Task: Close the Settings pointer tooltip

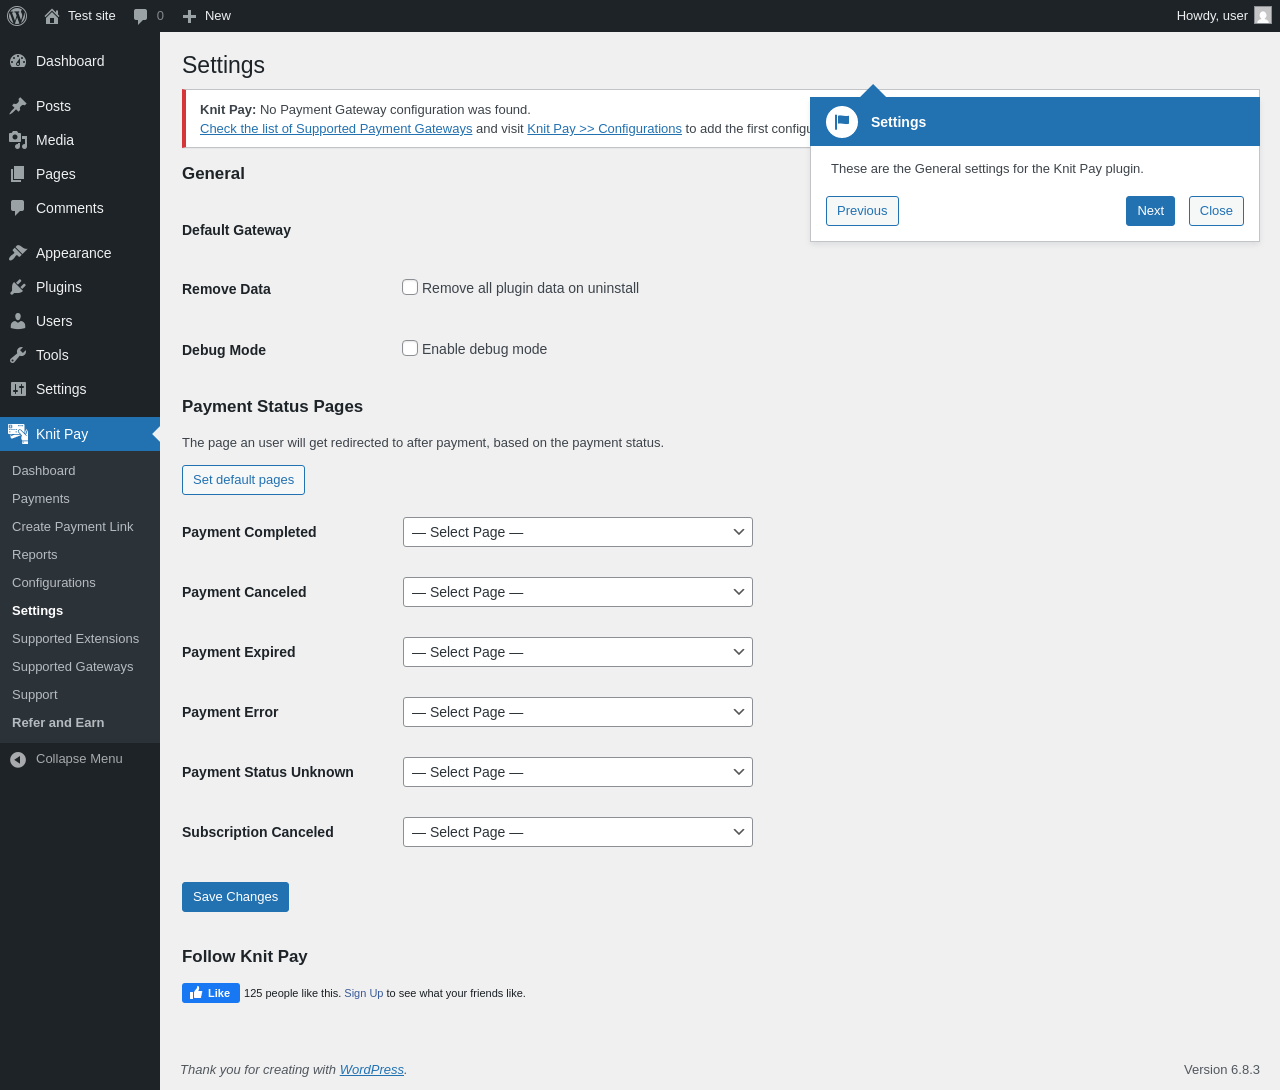Action: tap(1216, 211)
